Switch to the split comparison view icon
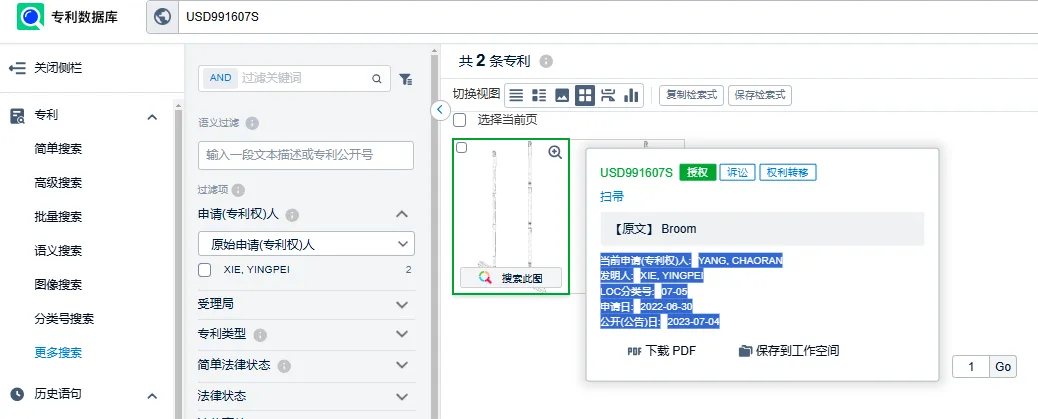The width and height of the screenshot is (1038, 419). click(x=608, y=95)
